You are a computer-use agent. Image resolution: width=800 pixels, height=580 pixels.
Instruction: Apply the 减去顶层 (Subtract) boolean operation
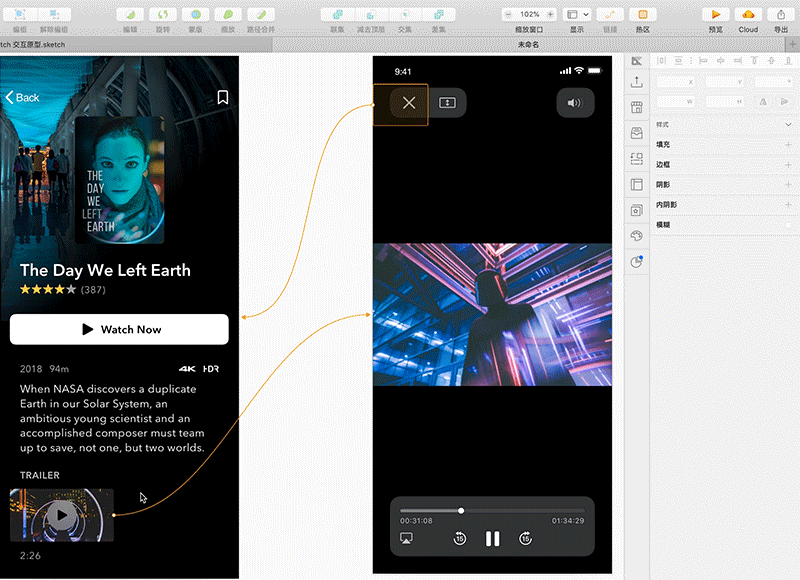click(371, 14)
